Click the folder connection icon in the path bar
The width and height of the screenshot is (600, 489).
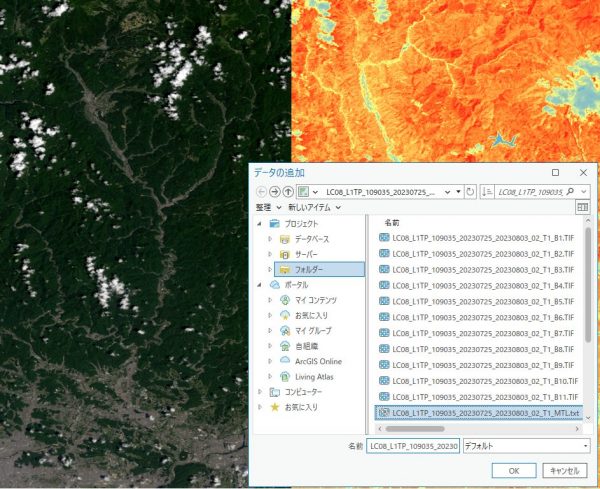coord(303,191)
